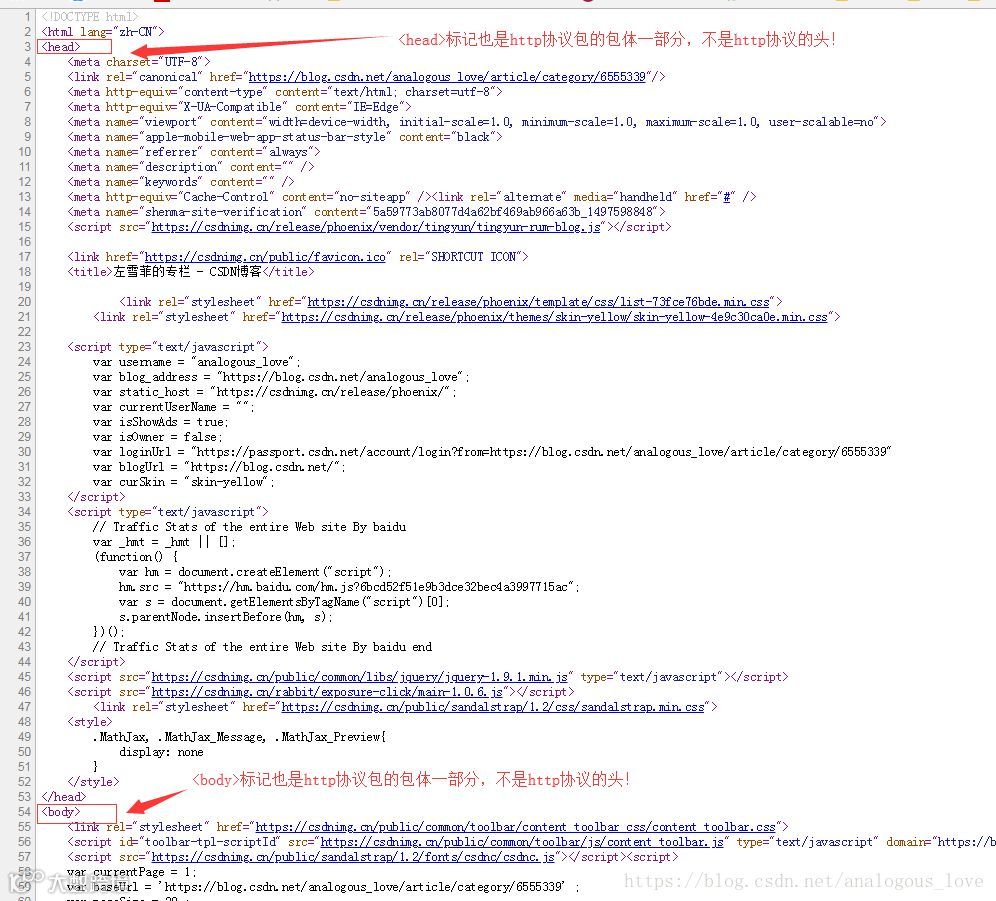Click the '#' href link on line 13

click(x=727, y=197)
